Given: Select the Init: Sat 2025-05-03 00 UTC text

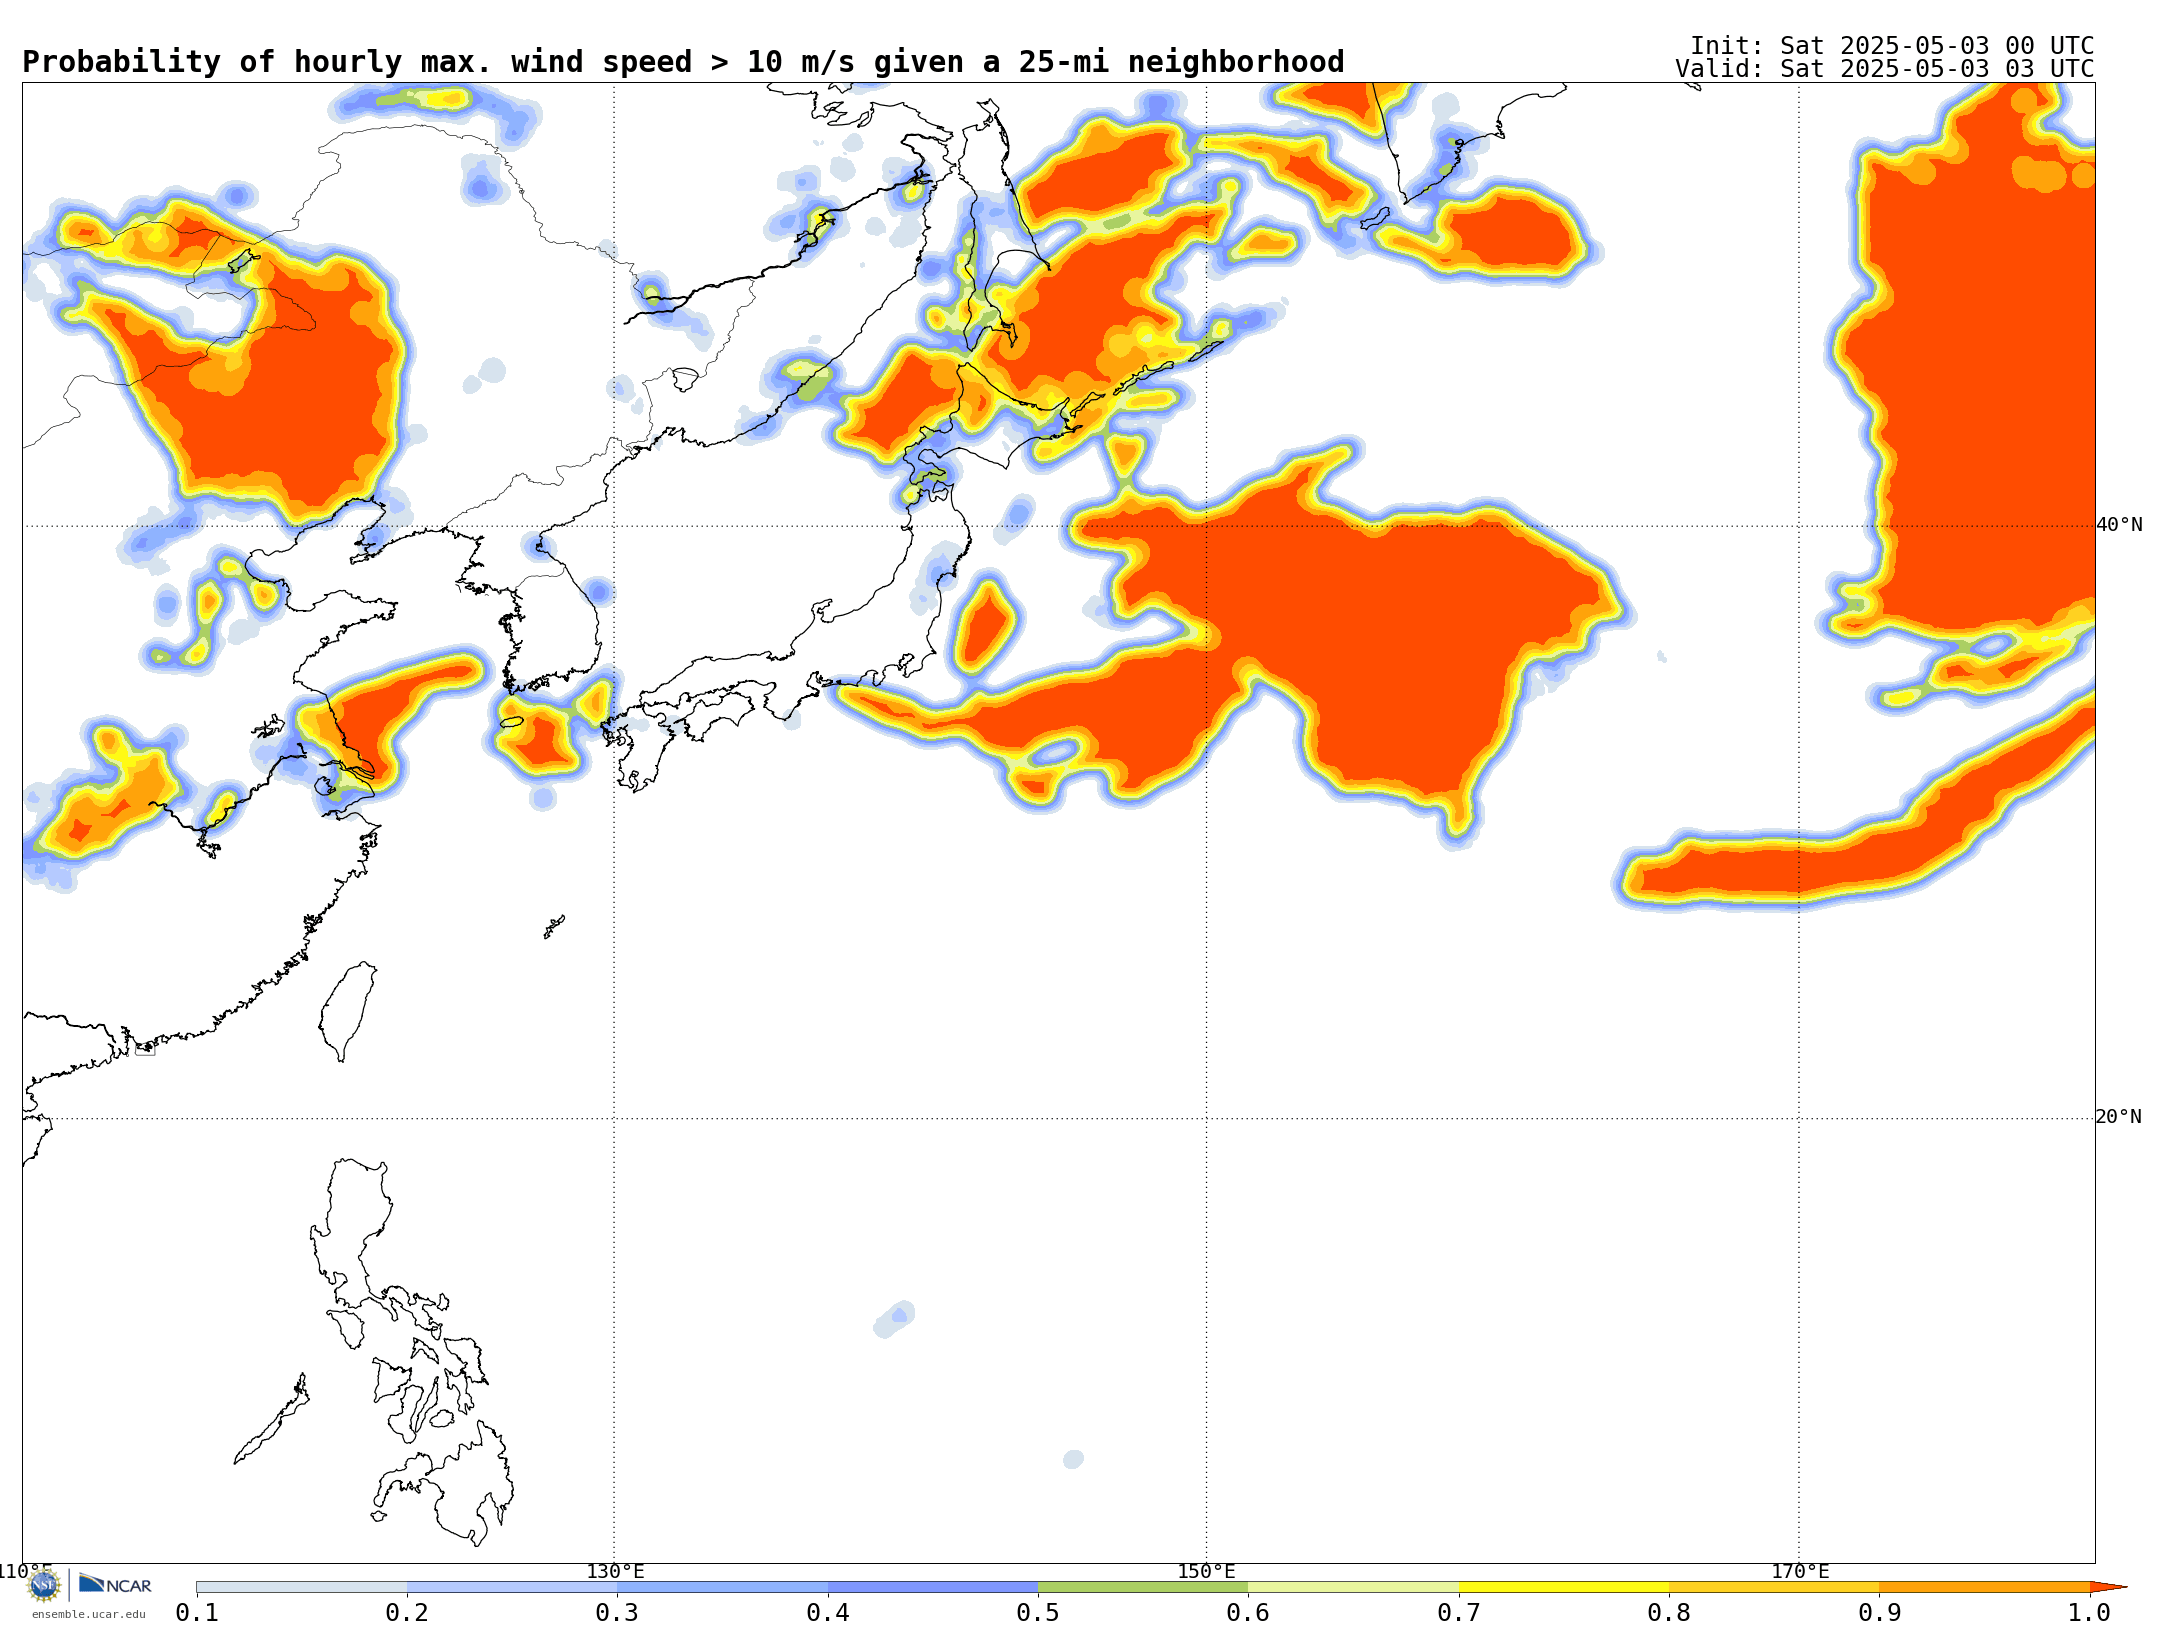Looking at the screenshot, I should [1892, 46].
